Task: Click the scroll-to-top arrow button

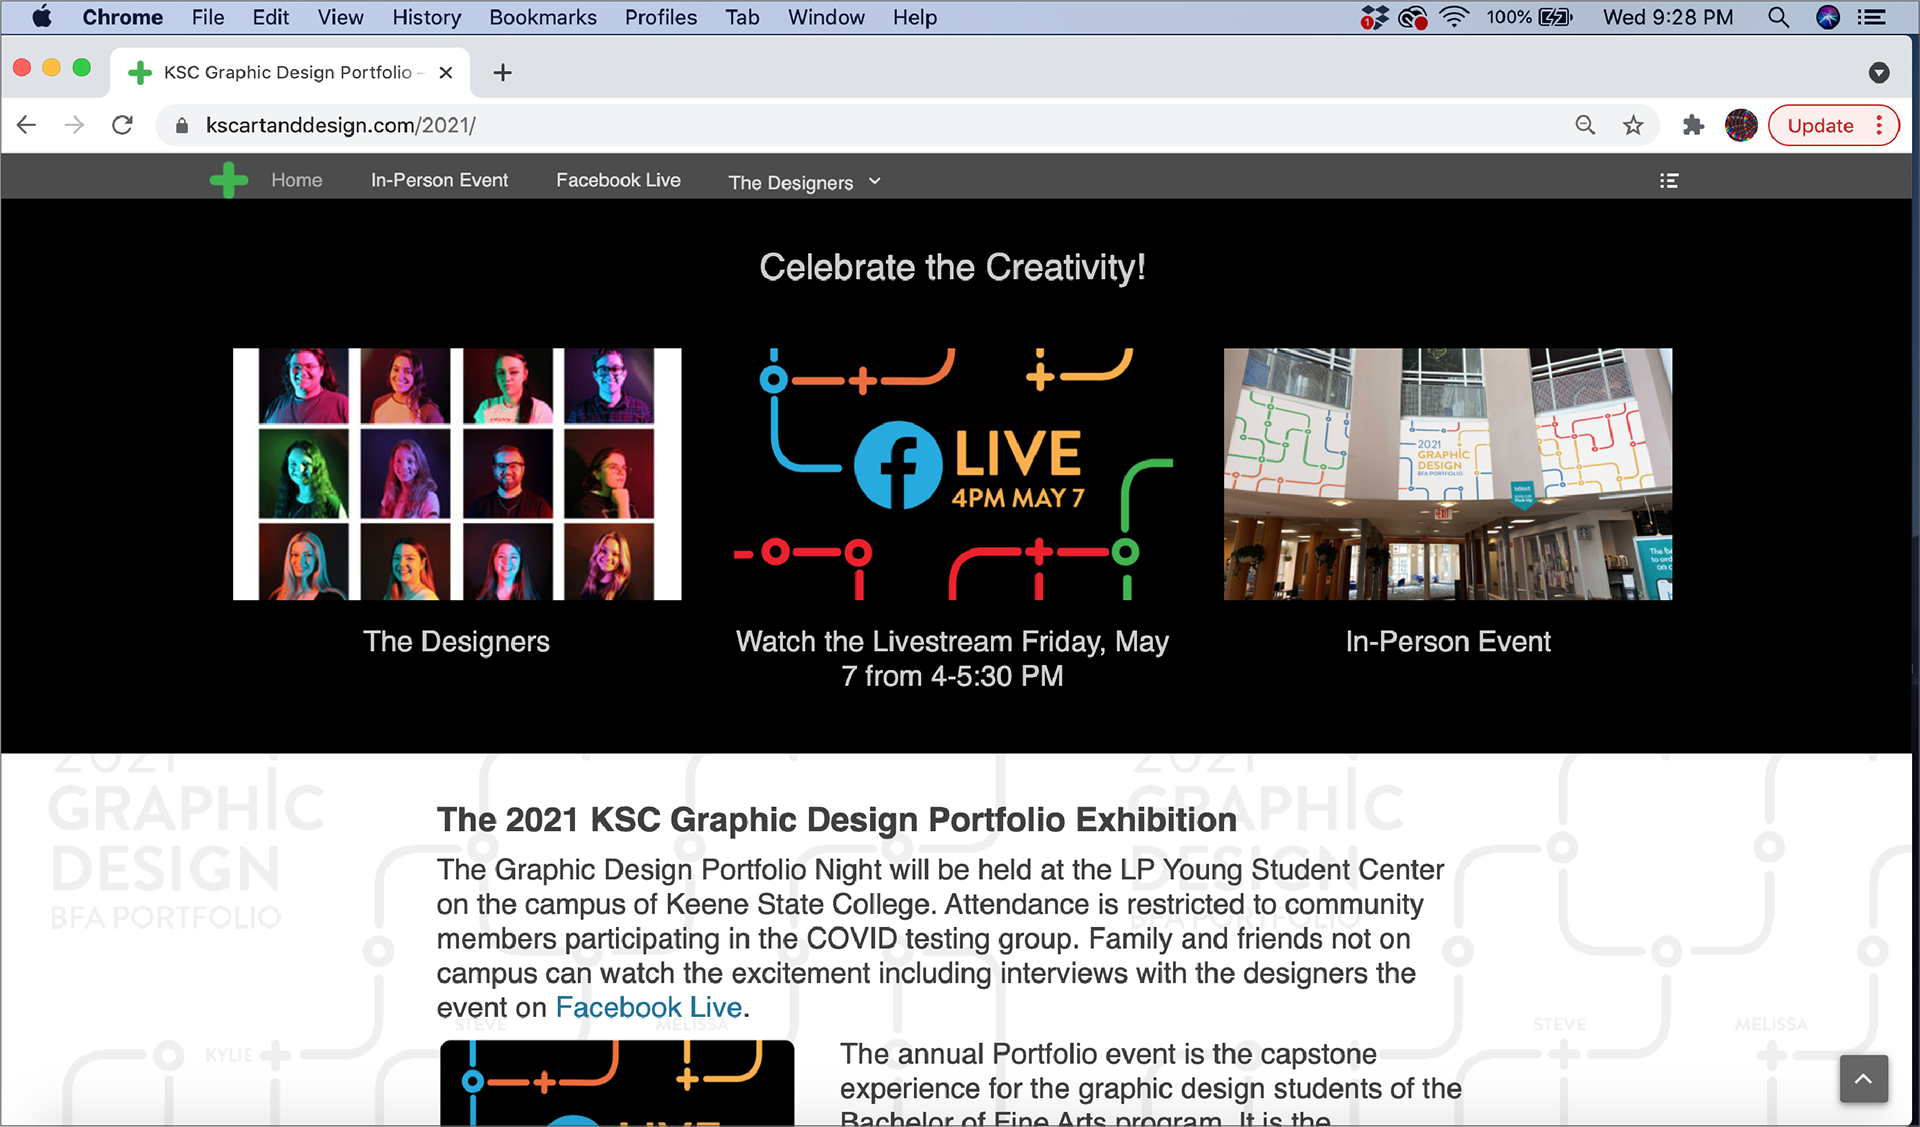Action: point(1863,1079)
